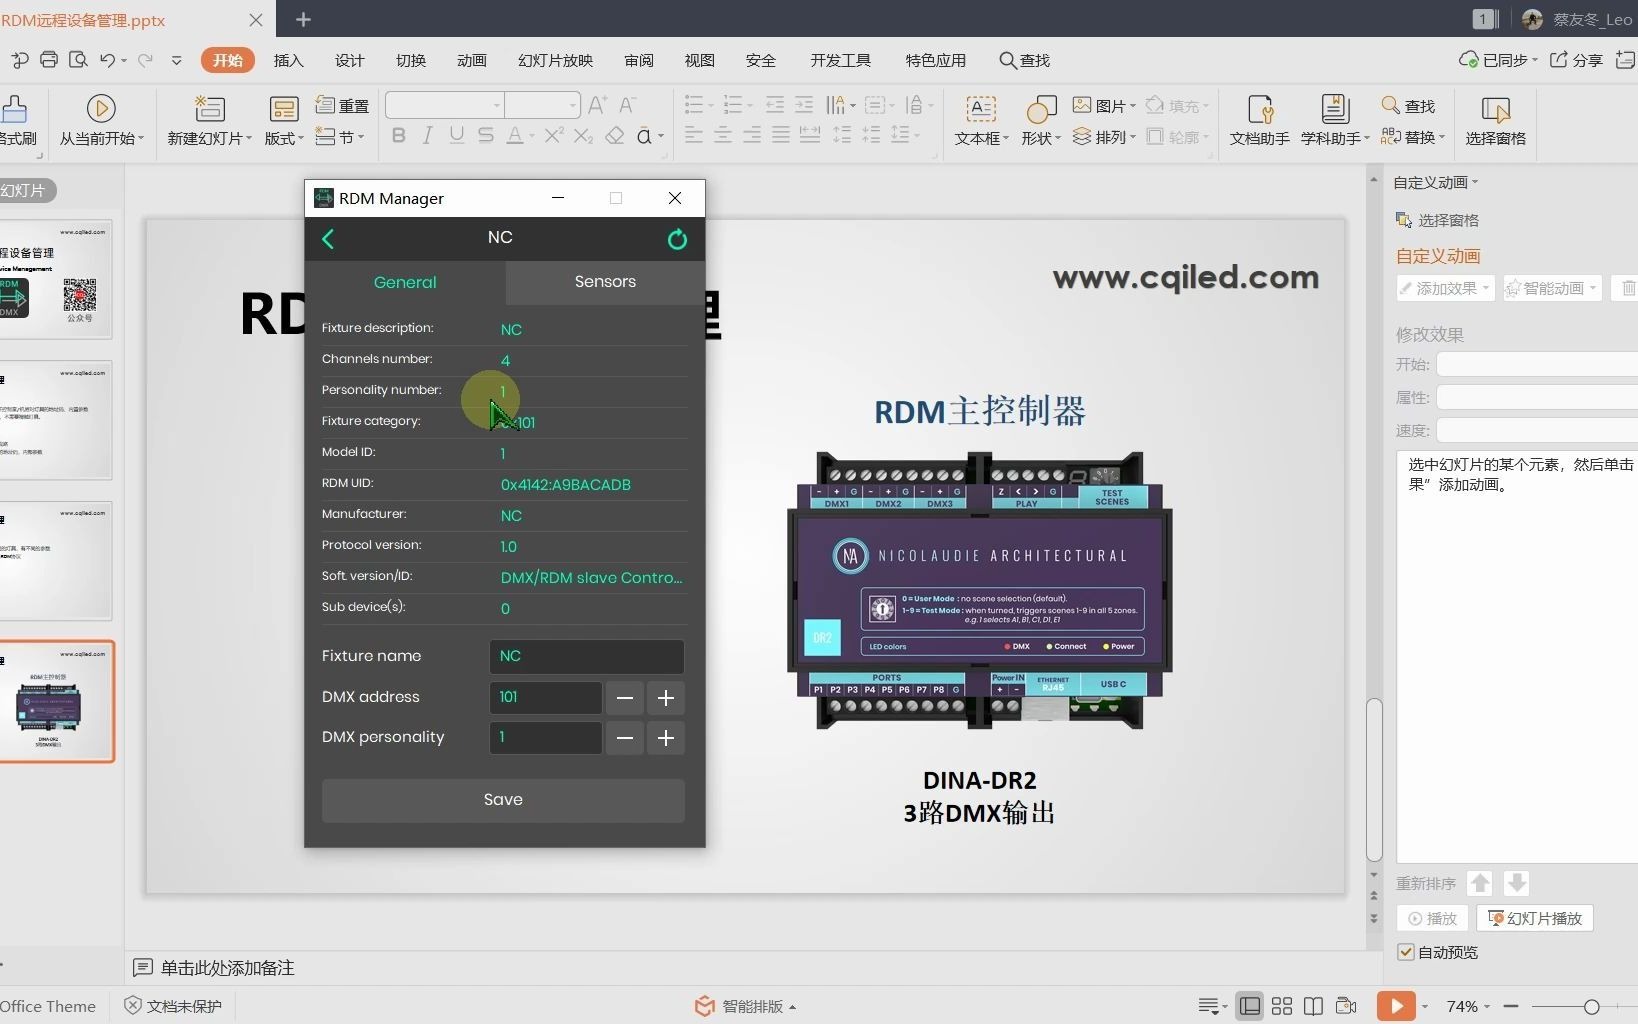Open the 节 section dropdown
The width and height of the screenshot is (1638, 1024).
[340, 137]
